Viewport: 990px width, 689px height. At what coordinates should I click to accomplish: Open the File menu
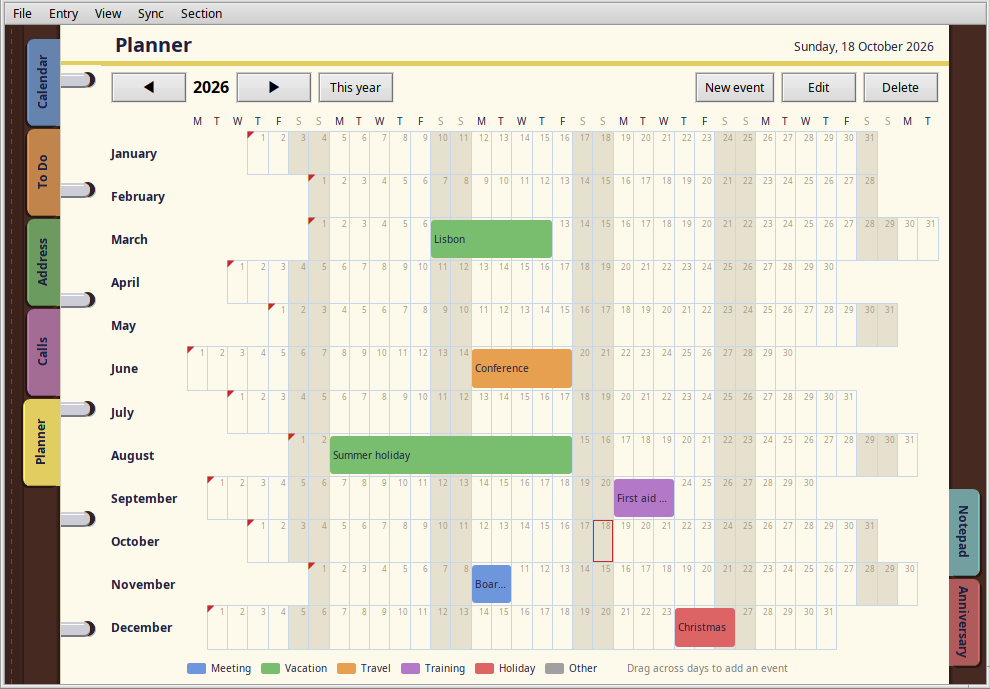click(x=22, y=13)
